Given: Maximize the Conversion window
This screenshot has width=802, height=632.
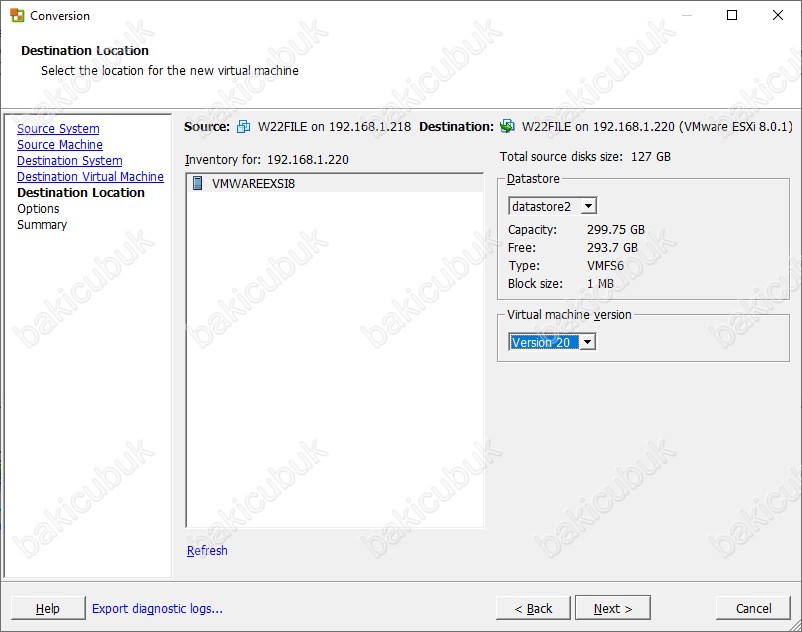Looking at the screenshot, I should [x=732, y=15].
